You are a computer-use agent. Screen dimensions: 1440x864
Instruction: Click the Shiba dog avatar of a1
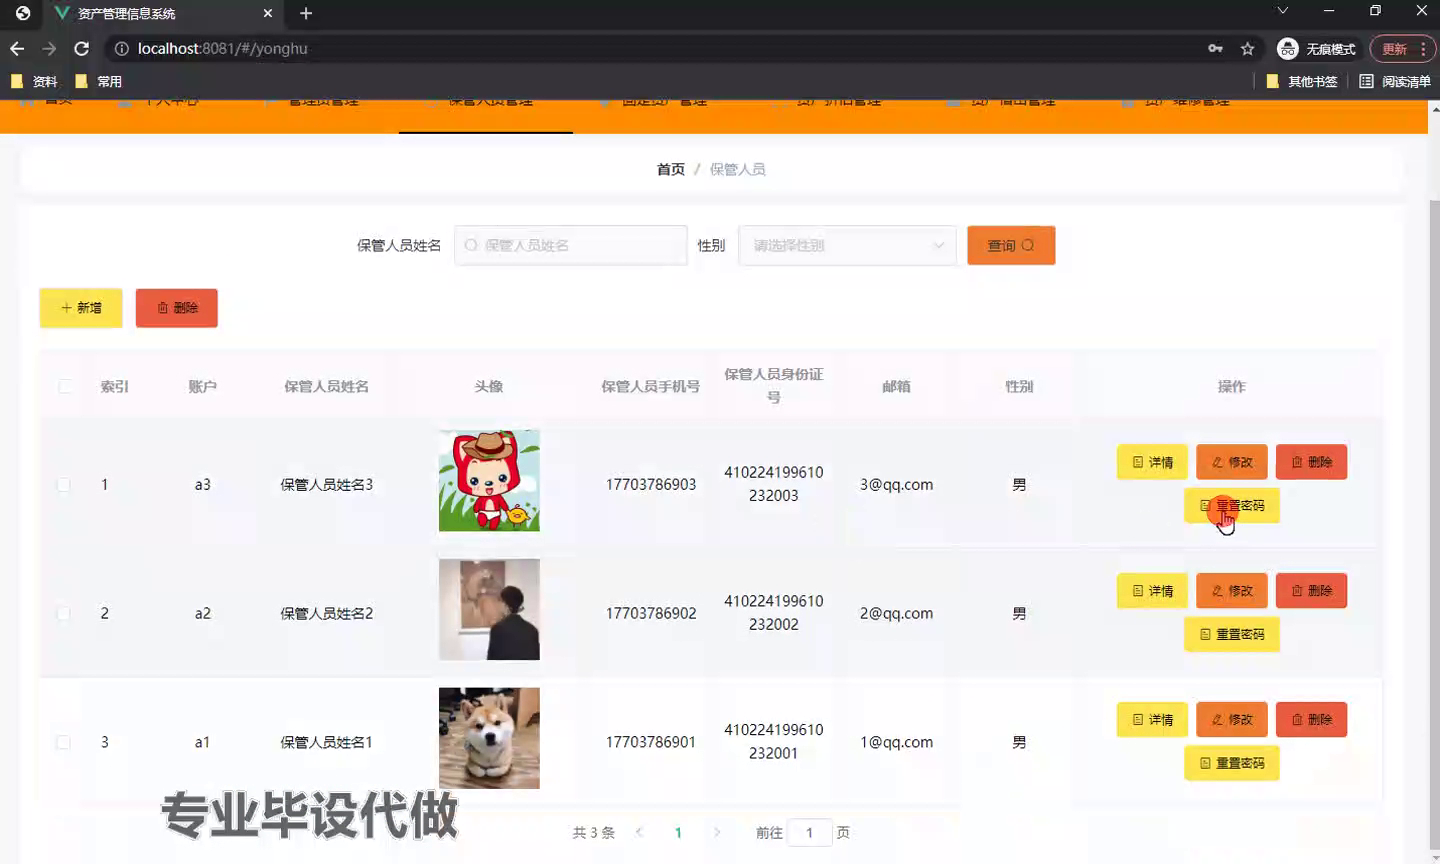[489, 738]
